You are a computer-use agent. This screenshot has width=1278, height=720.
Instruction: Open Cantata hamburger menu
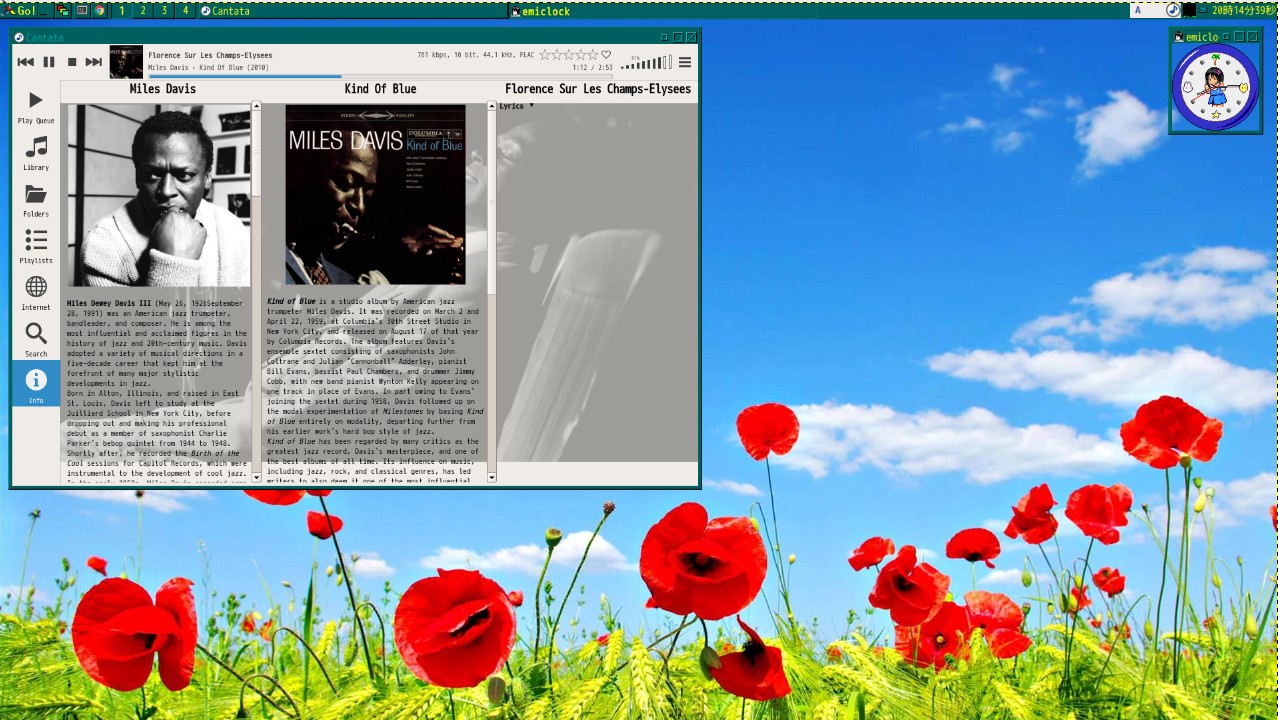click(685, 62)
